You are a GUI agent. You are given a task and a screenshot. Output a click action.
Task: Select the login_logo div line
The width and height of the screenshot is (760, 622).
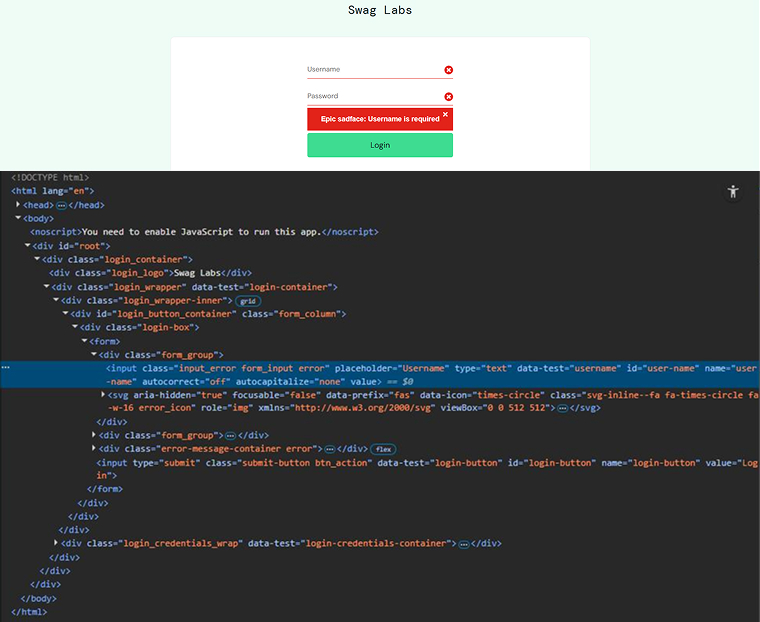(x=150, y=273)
